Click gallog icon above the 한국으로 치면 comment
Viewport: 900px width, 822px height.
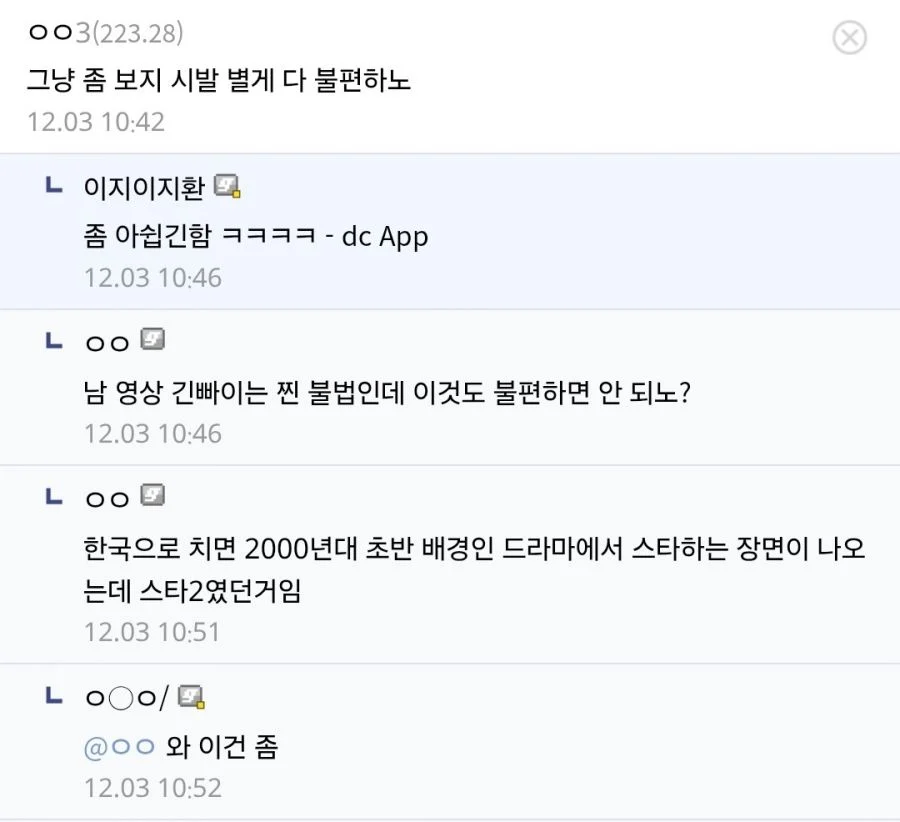point(152,495)
